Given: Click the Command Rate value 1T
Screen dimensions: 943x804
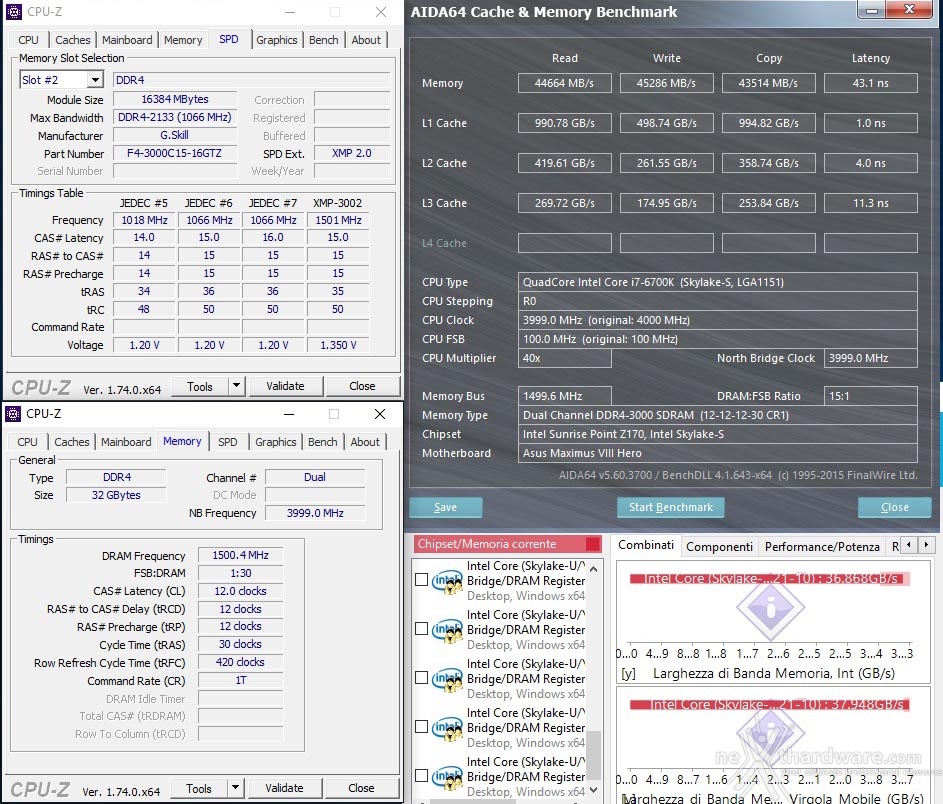Looking at the screenshot, I should (x=241, y=680).
